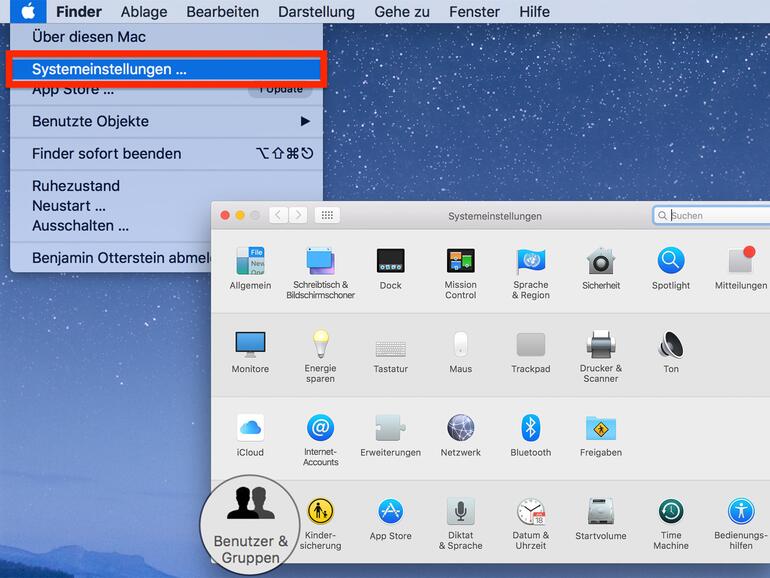Open the Startvolume preference pane

(x=601, y=519)
